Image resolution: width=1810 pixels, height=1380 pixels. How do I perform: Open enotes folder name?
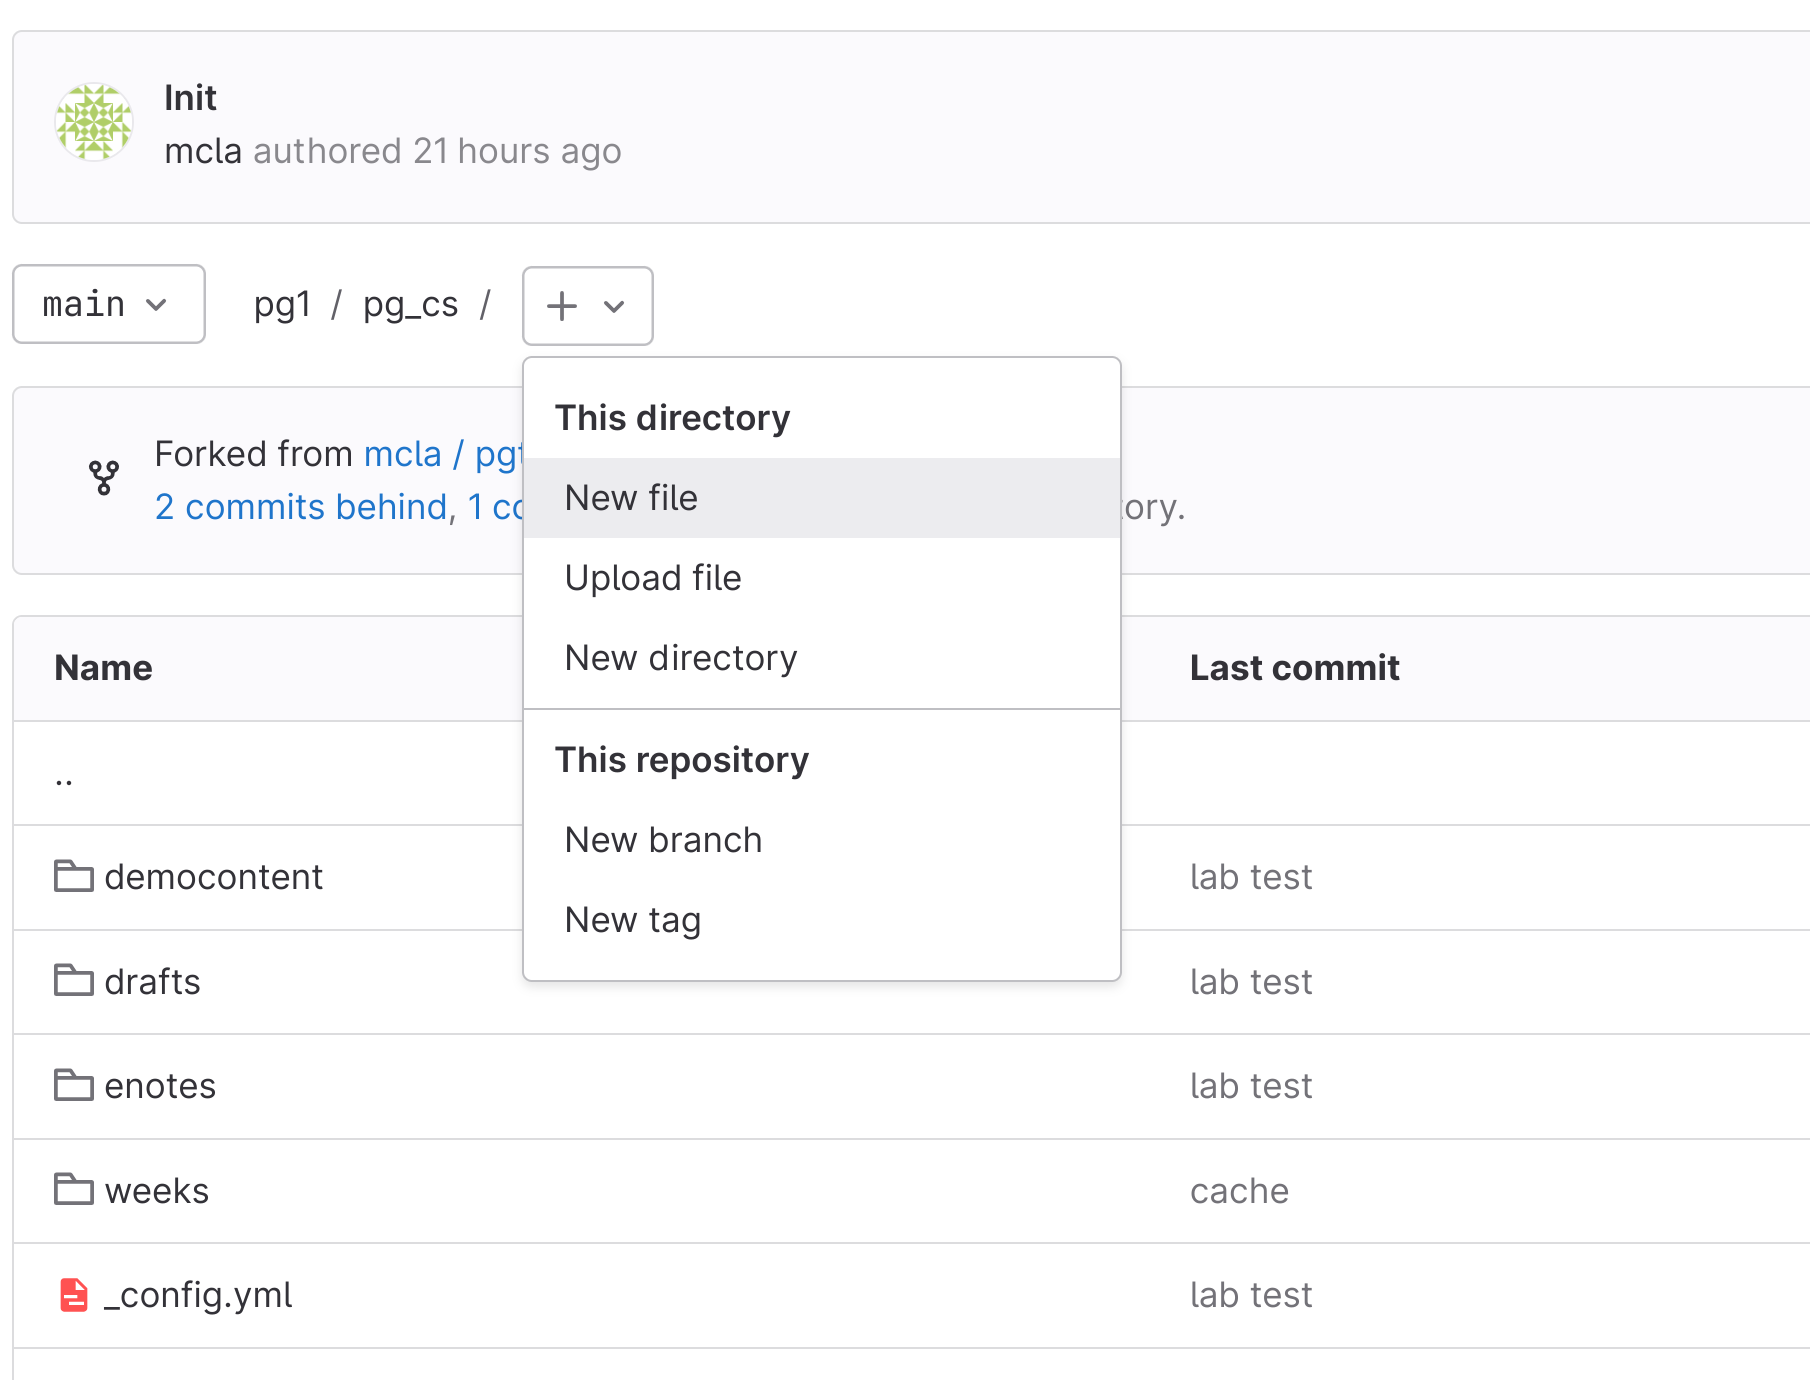[160, 1086]
